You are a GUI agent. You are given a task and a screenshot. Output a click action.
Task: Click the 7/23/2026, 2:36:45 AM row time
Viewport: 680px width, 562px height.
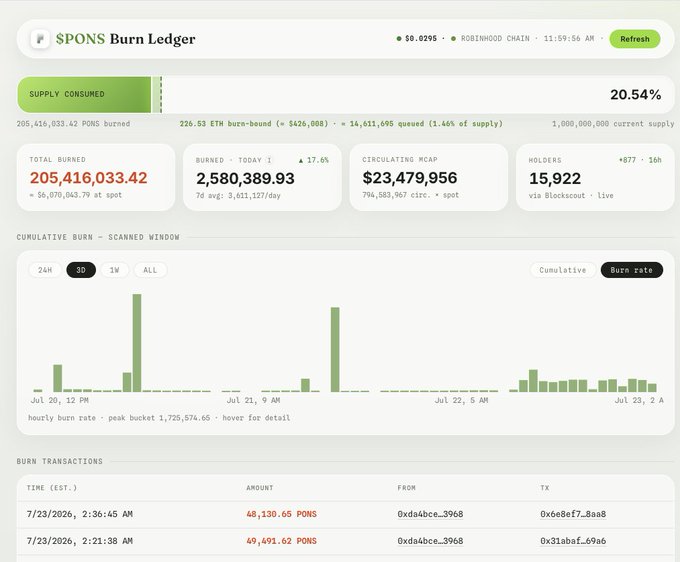pos(80,514)
